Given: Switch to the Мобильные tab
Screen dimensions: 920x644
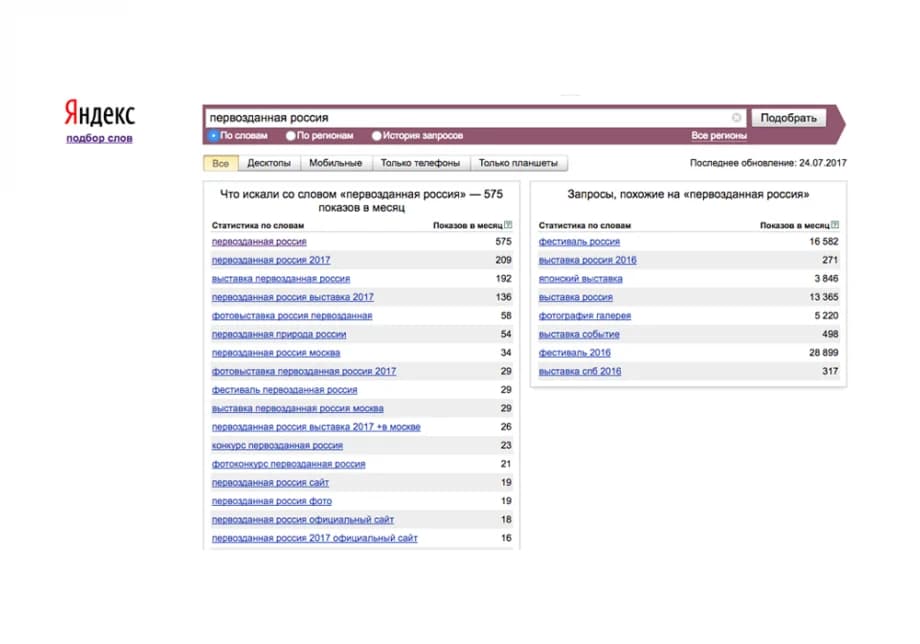Looking at the screenshot, I should pyautogui.click(x=336, y=163).
